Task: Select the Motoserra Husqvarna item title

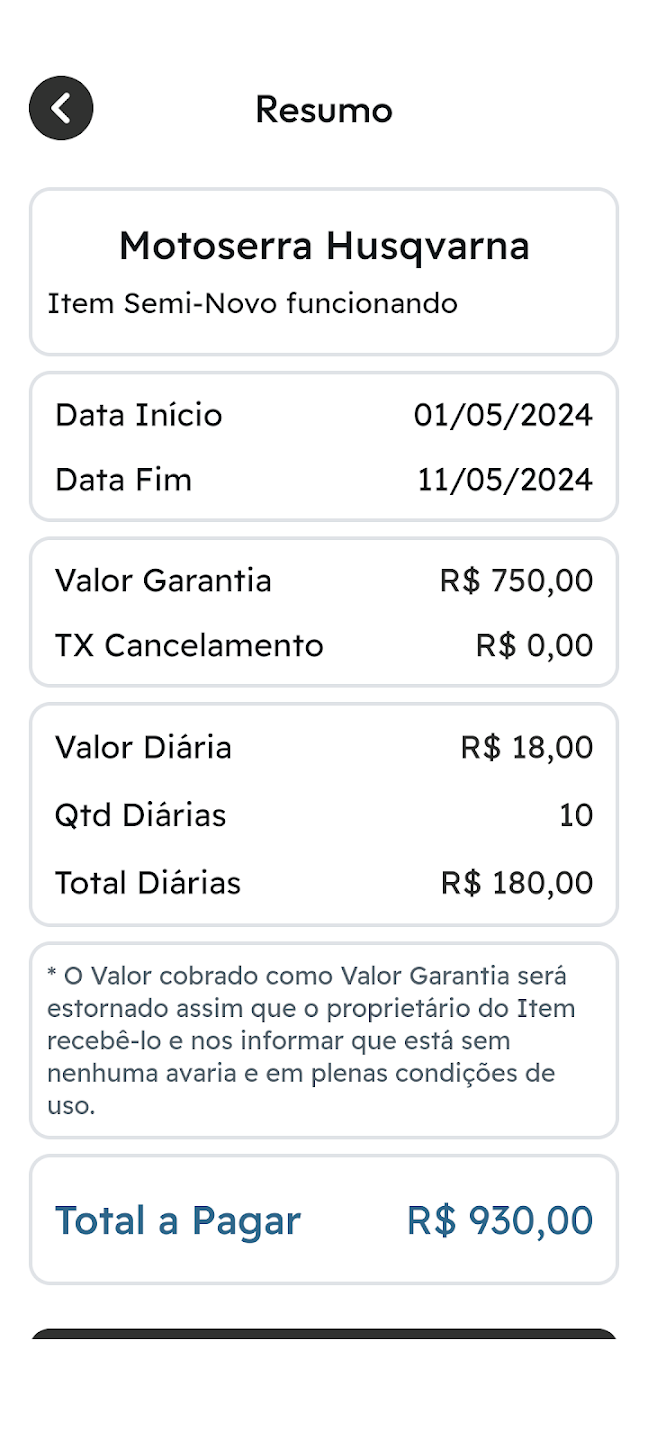Action: [324, 246]
